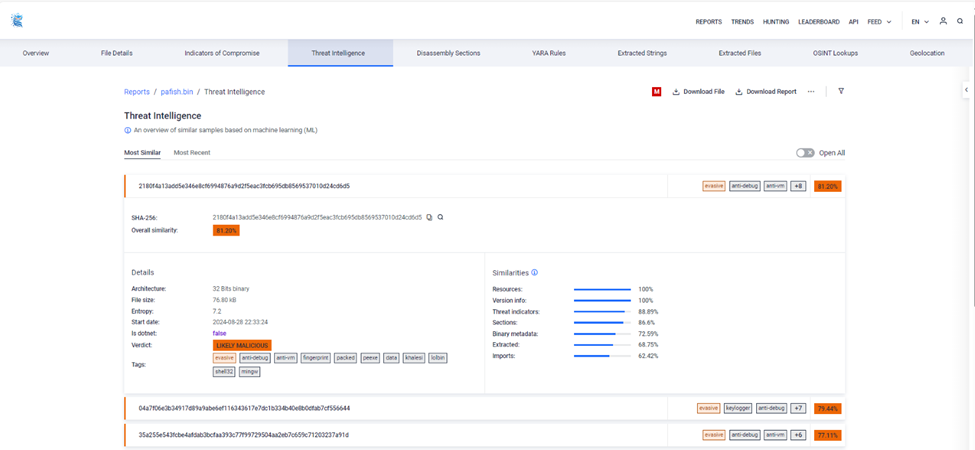Open the filter funnel icon

coord(841,91)
